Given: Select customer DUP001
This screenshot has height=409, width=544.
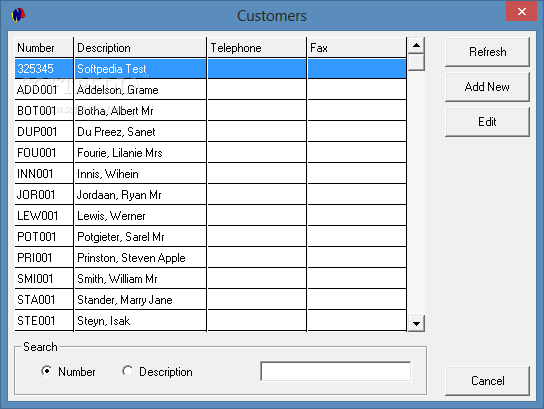Looking at the screenshot, I should coord(44,132).
